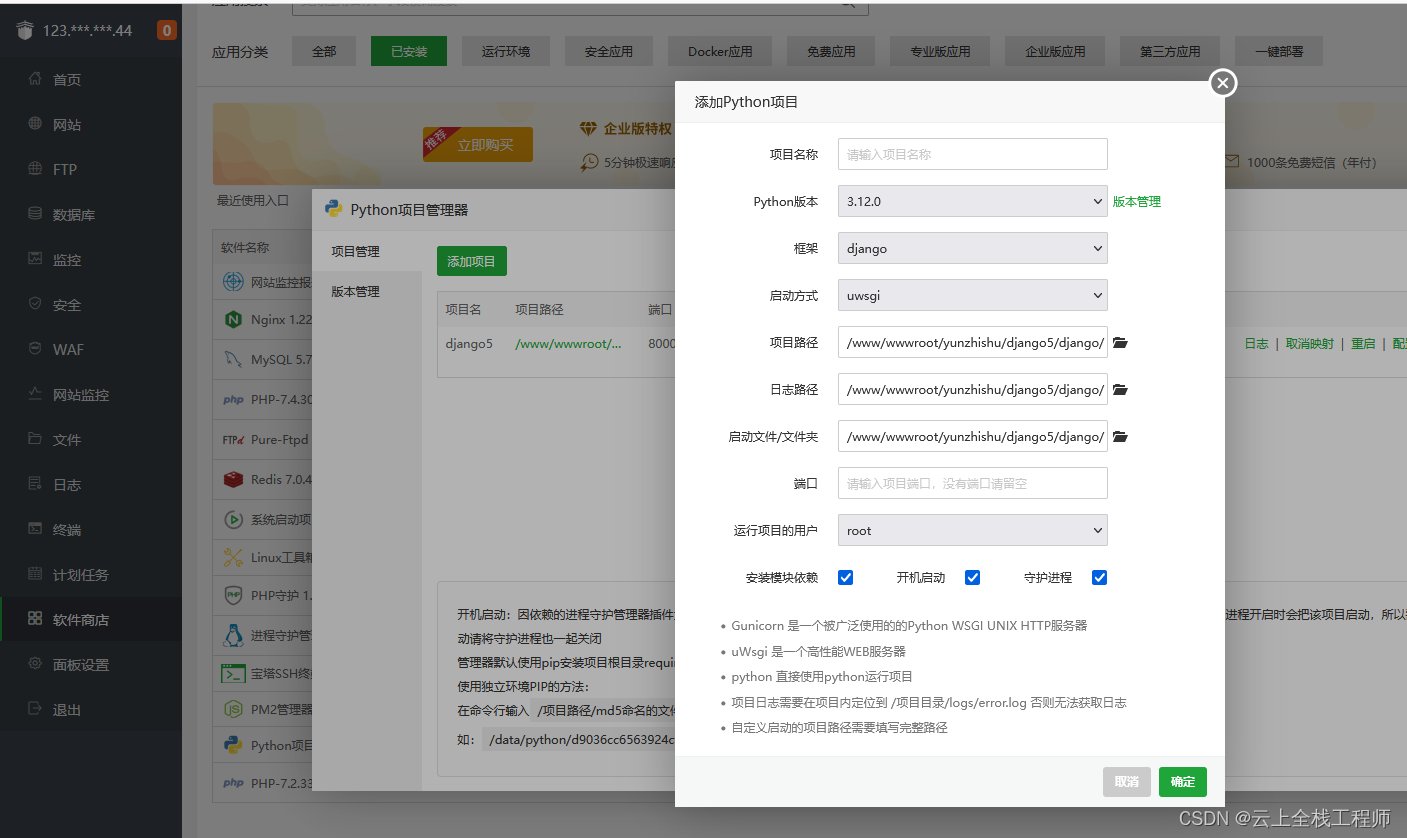Click the green 添加项目 button
This screenshot has width=1407, height=838.
click(472, 261)
